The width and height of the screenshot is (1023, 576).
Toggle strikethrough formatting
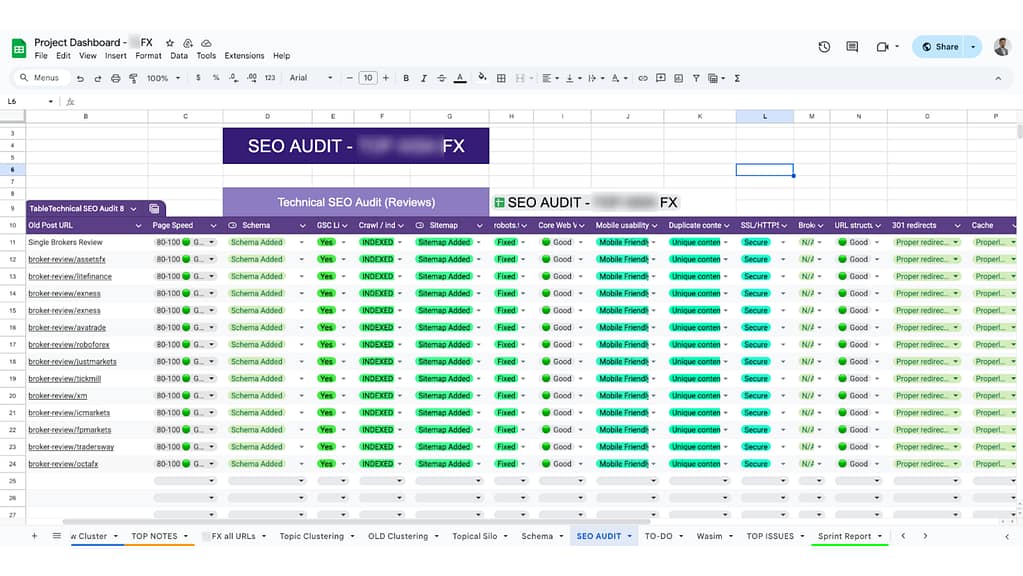(x=440, y=78)
